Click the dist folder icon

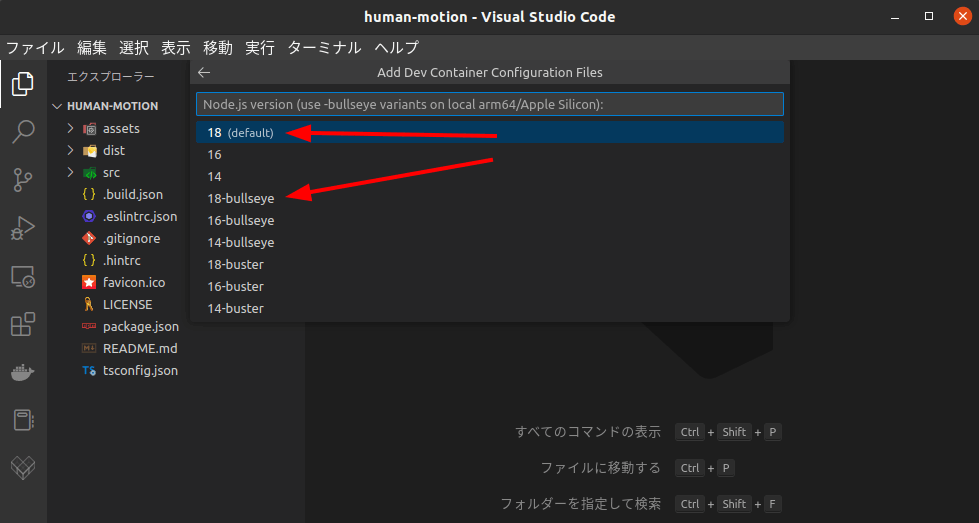(90, 150)
